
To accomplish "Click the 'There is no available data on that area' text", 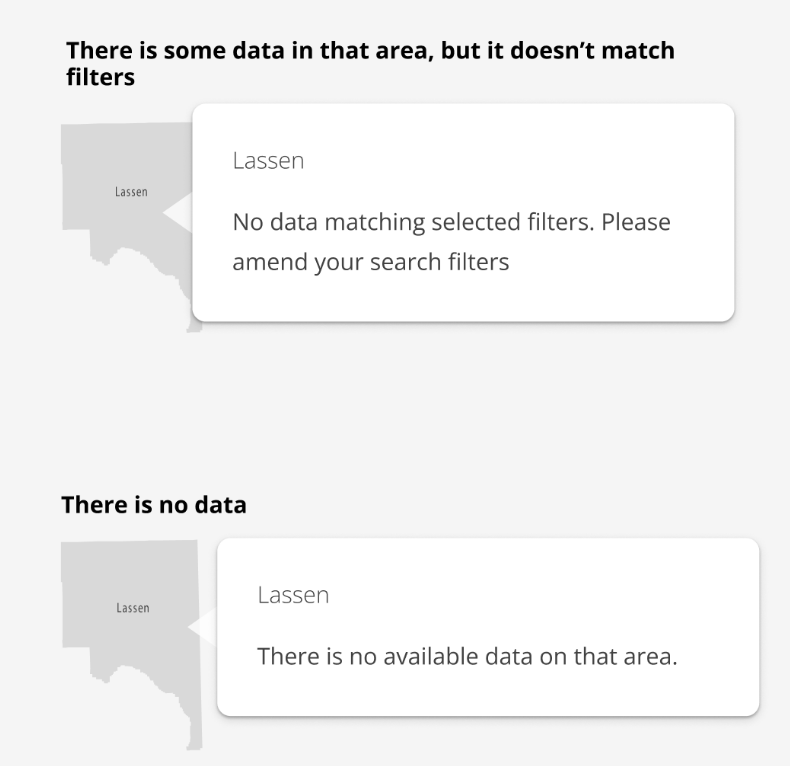I will pos(467,657).
